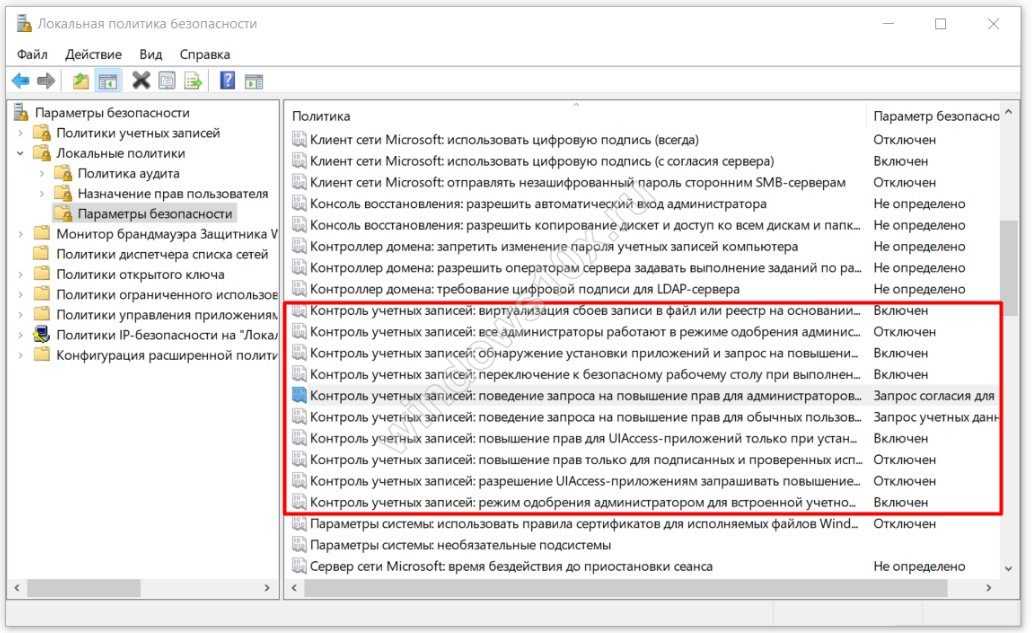The height and width of the screenshot is (633, 1032).
Task: Collapse 'Локальные политики' tree node
Action: pyautogui.click(x=20, y=153)
